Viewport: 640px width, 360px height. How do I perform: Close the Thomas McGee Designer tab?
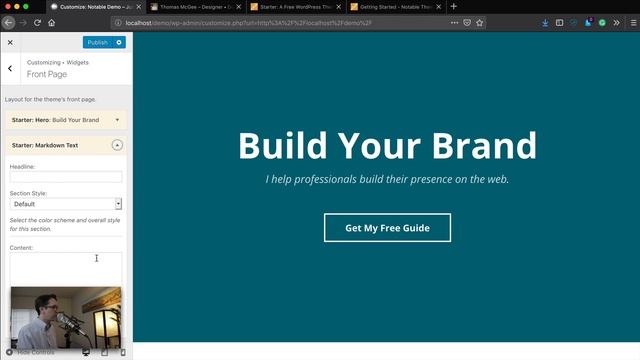click(x=239, y=7)
